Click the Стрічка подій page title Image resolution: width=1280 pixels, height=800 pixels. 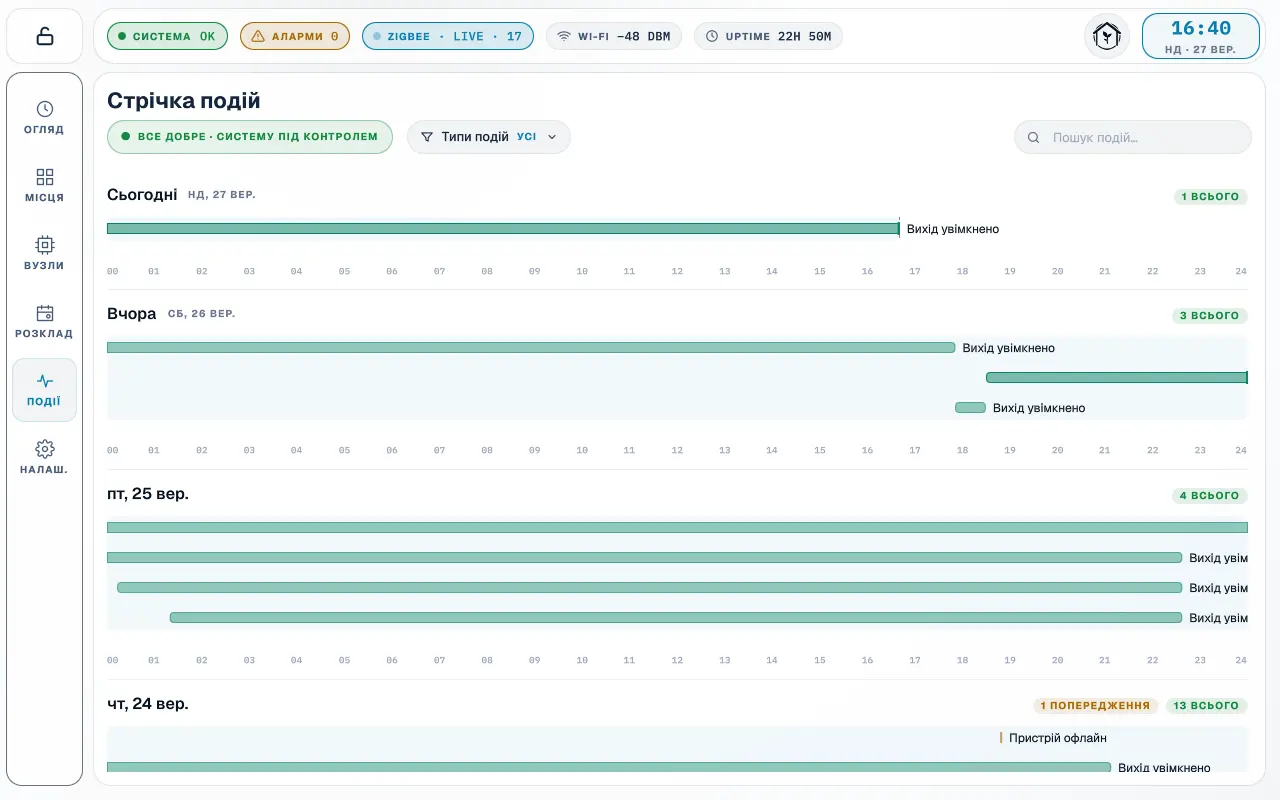click(184, 101)
